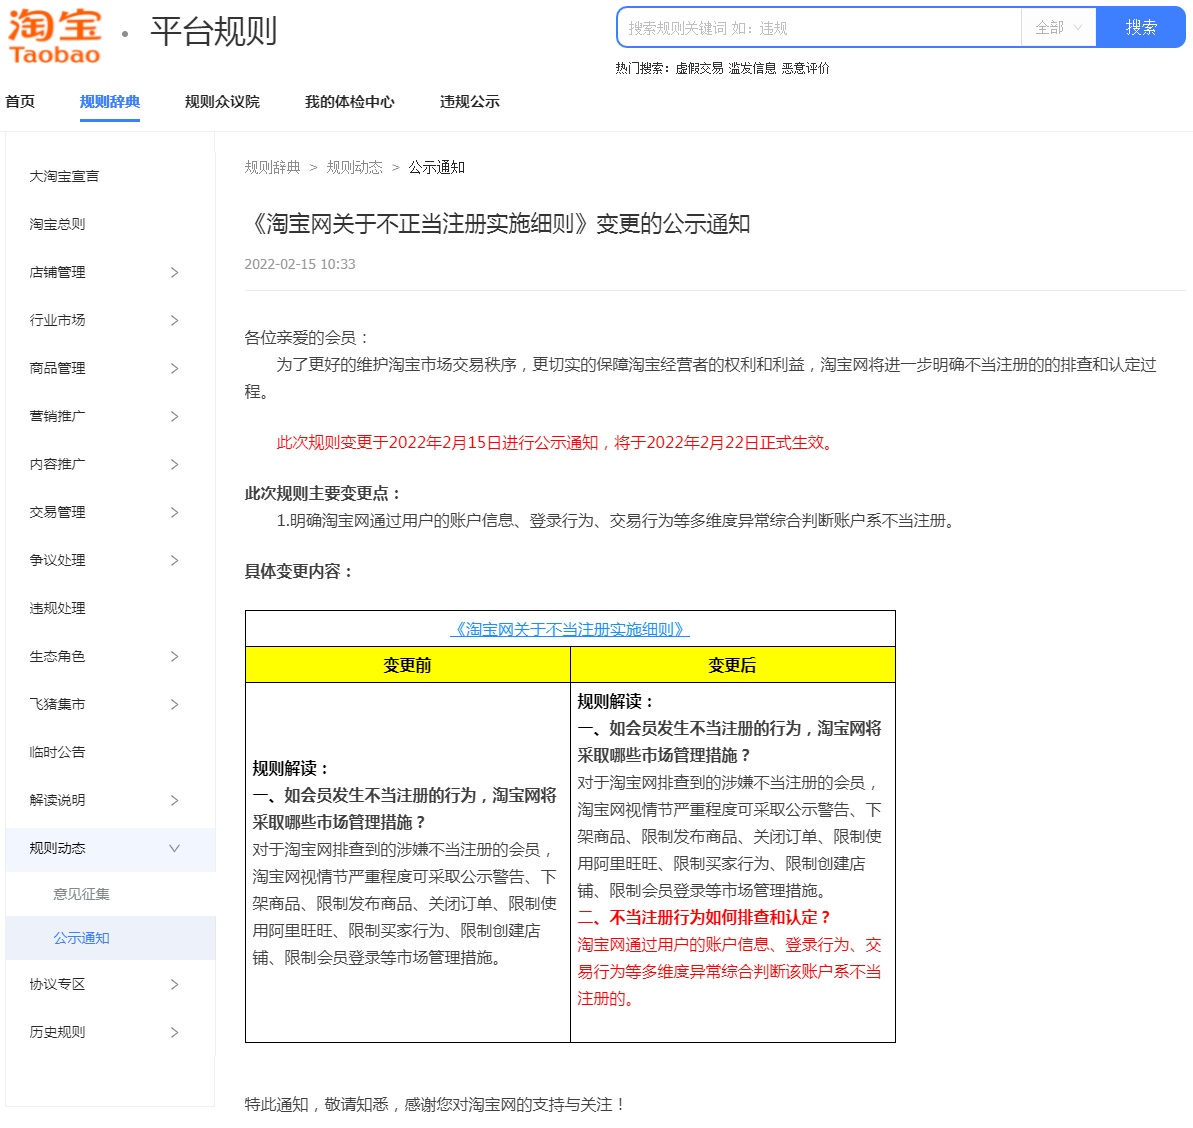This screenshot has width=1193, height=1128.
Task: Select 意见征集 under 规则动态
Action: (x=81, y=894)
